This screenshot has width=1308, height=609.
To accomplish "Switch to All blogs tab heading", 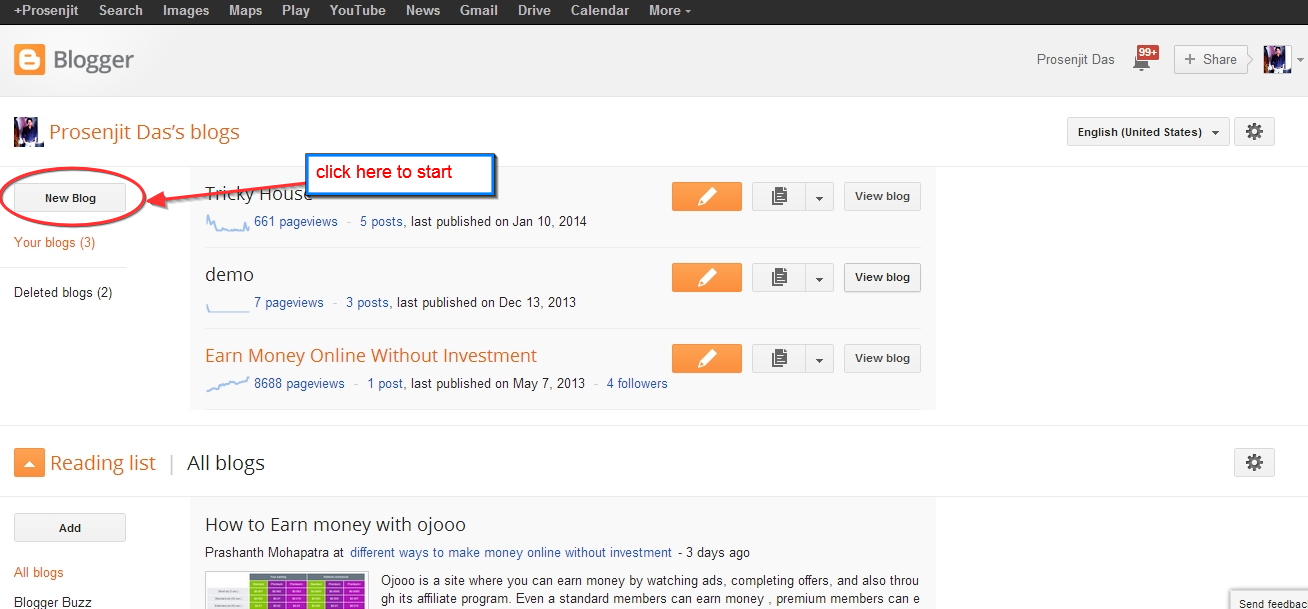I will click(x=226, y=462).
